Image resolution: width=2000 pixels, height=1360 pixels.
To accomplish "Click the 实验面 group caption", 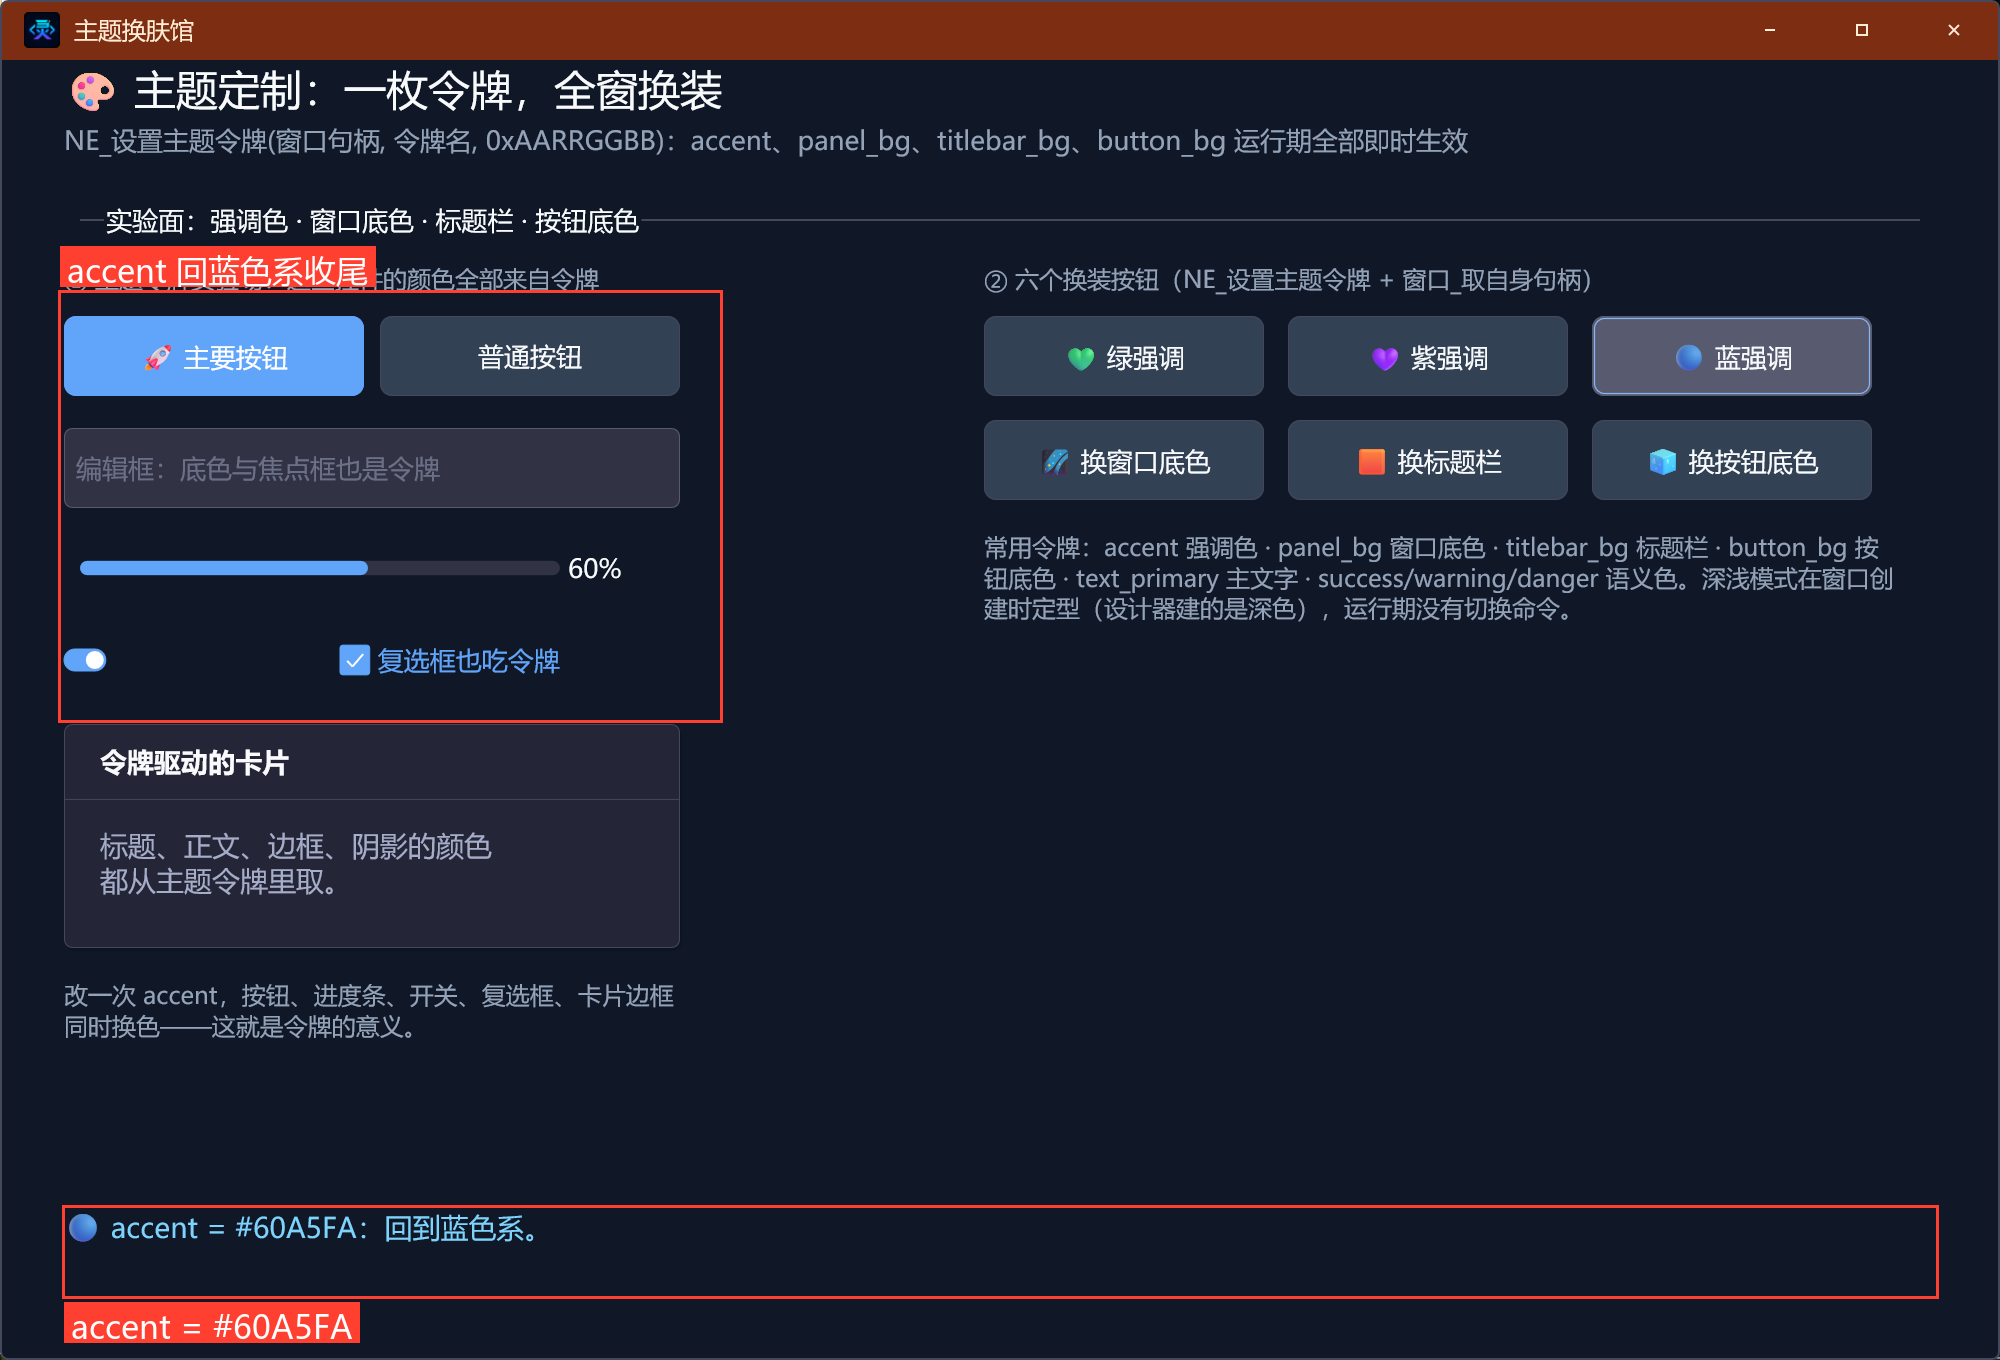I will [x=372, y=221].
